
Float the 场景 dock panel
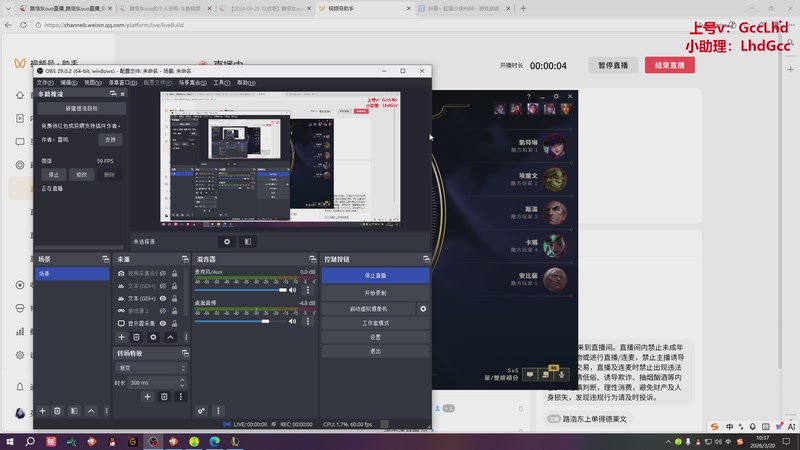[106, 259]
